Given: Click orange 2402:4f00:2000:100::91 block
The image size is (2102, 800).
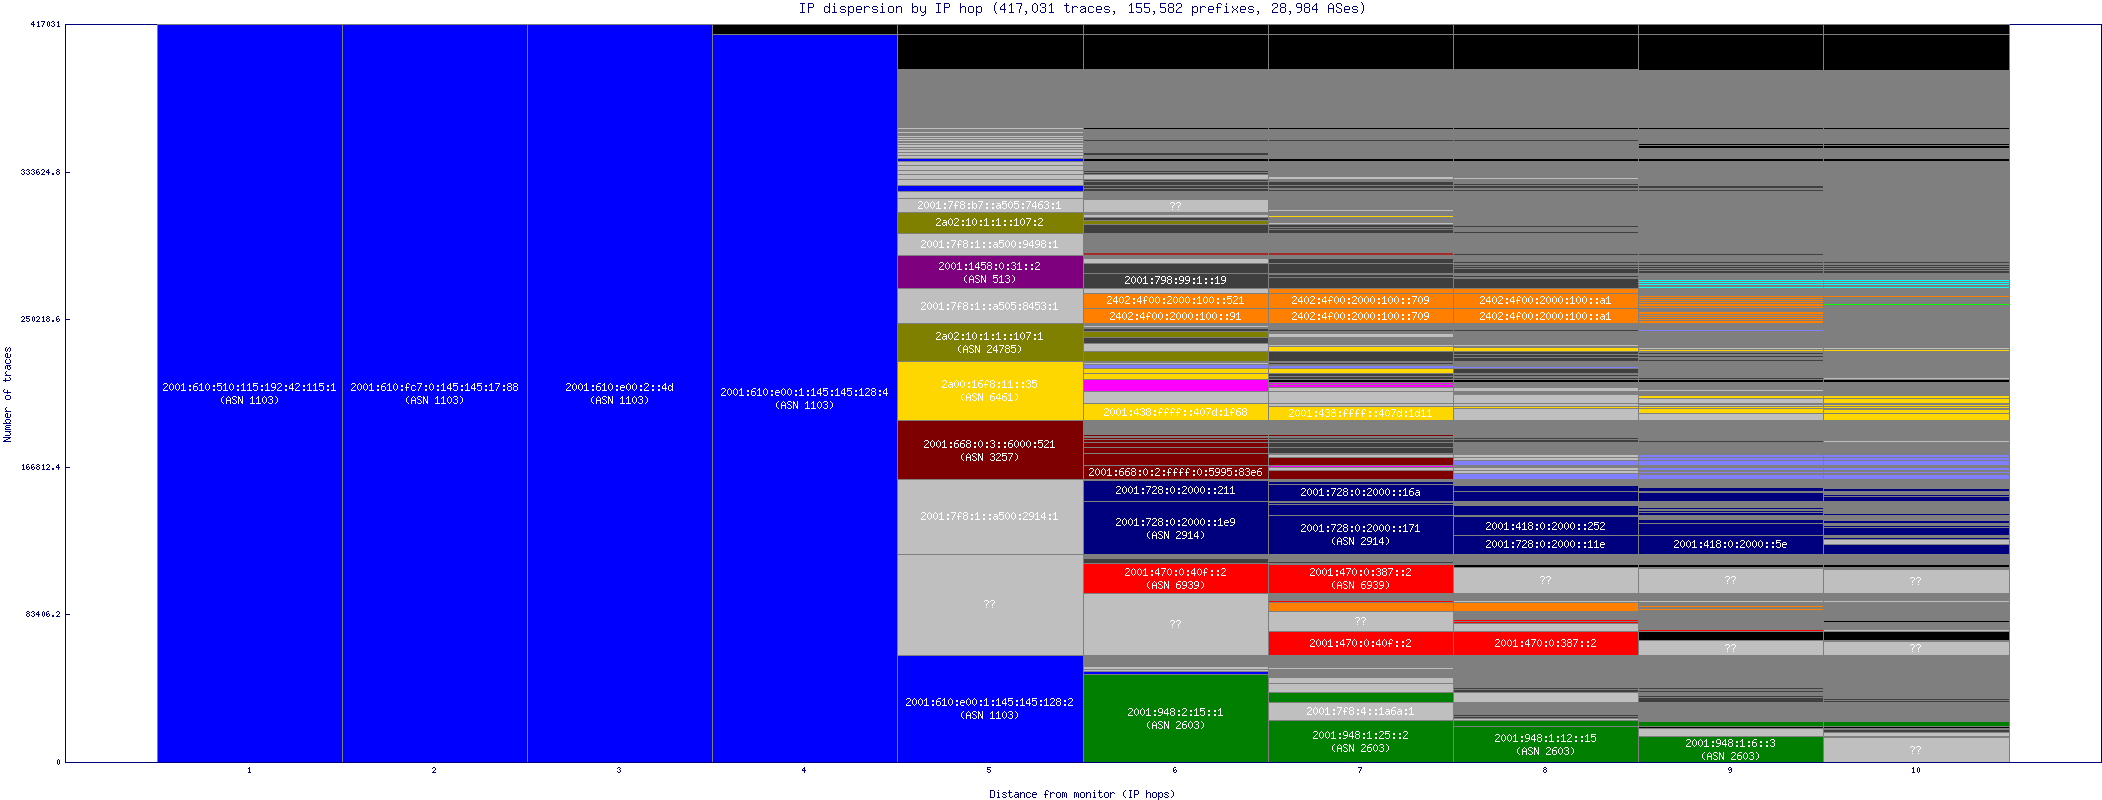Looking at the screenshot, I should click(x=1175, y=316).
